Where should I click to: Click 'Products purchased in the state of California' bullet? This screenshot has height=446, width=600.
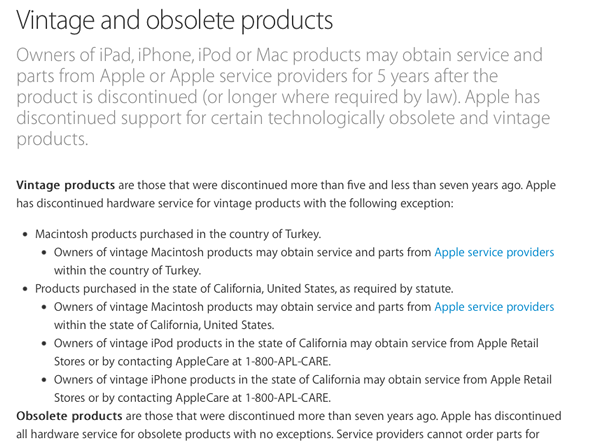(244, 289)
